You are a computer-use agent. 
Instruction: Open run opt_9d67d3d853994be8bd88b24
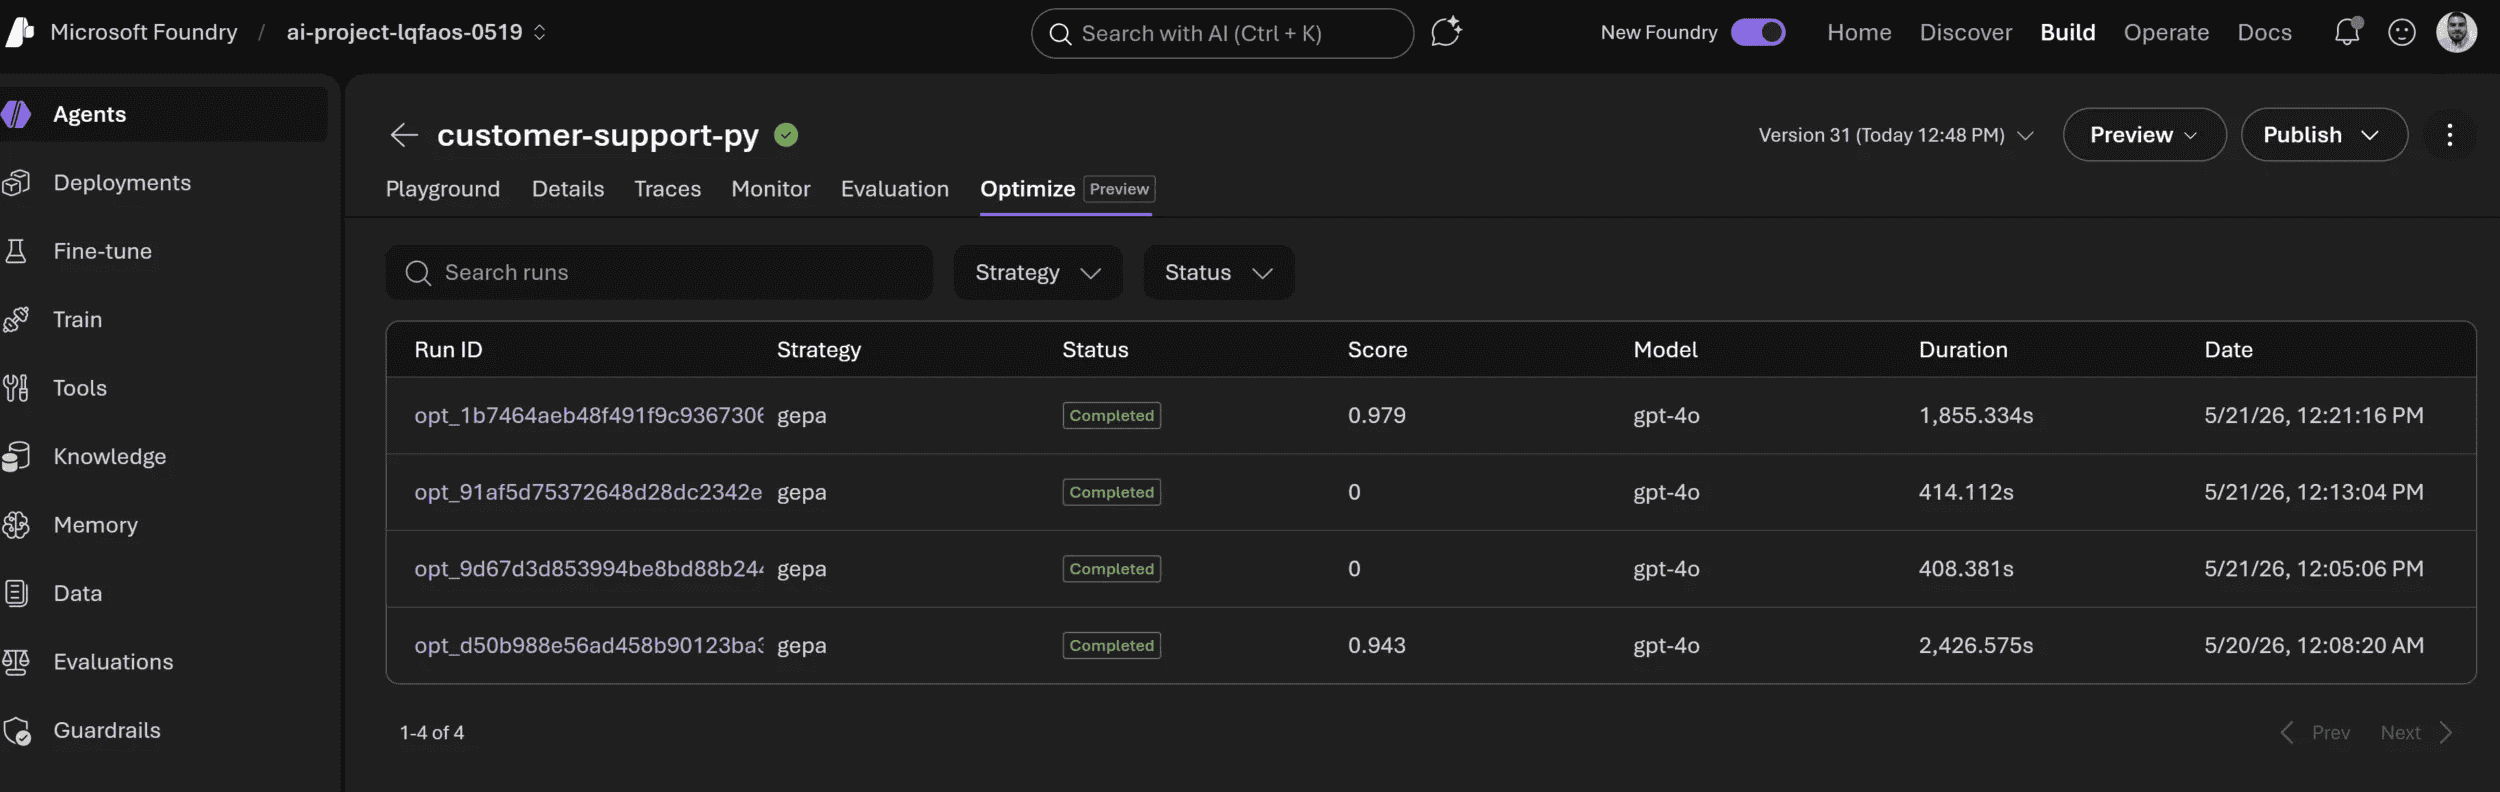[589, 569]
